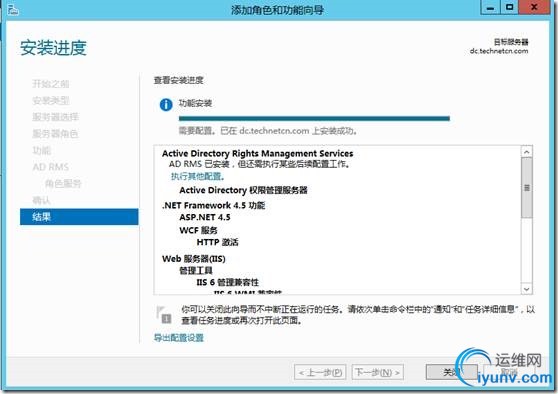Click the results list scrollbar thumb
Image resolution: width=558 pixels, height=394 pixels.
527,188
